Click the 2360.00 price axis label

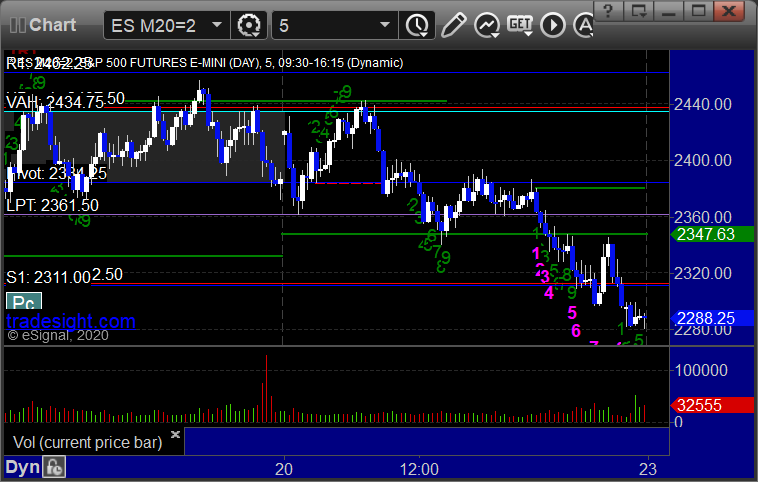coord(703,217)
